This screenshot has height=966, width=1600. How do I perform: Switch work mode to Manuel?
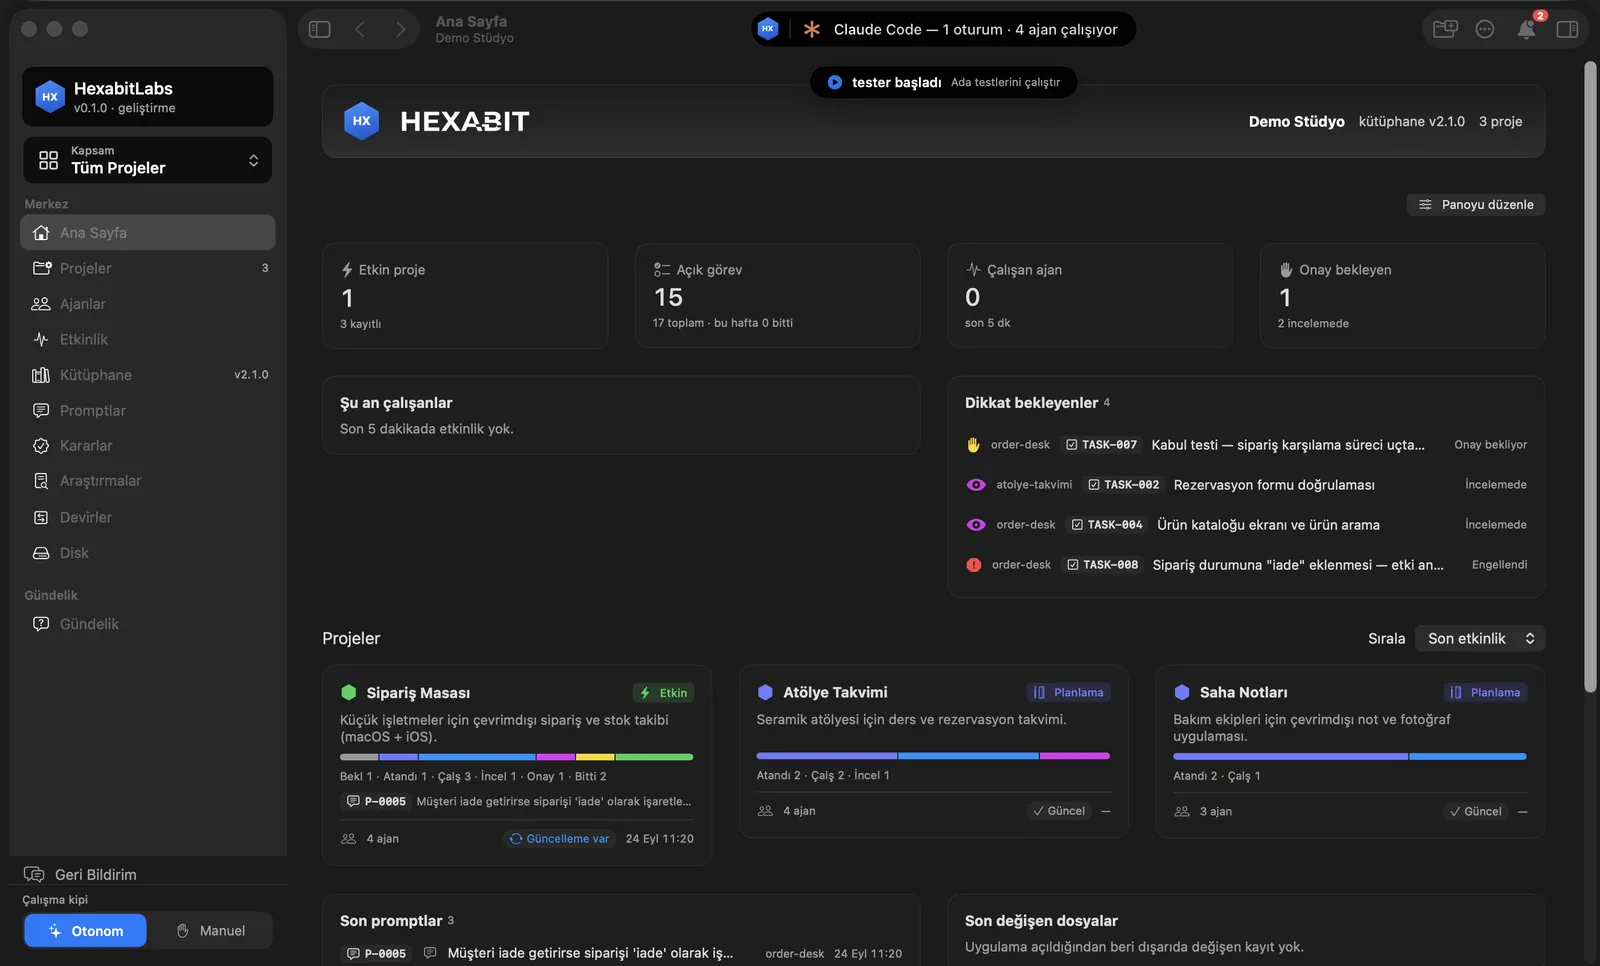[211, 930]
